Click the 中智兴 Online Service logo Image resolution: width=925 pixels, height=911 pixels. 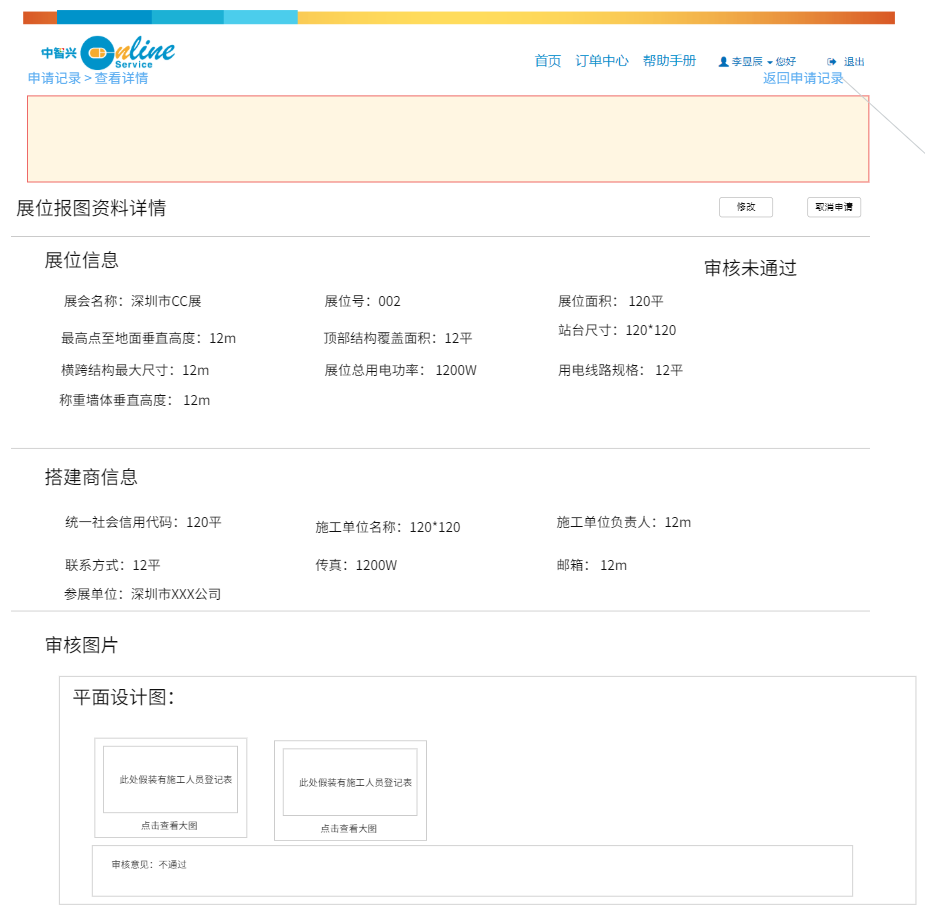tap(108, 53)
